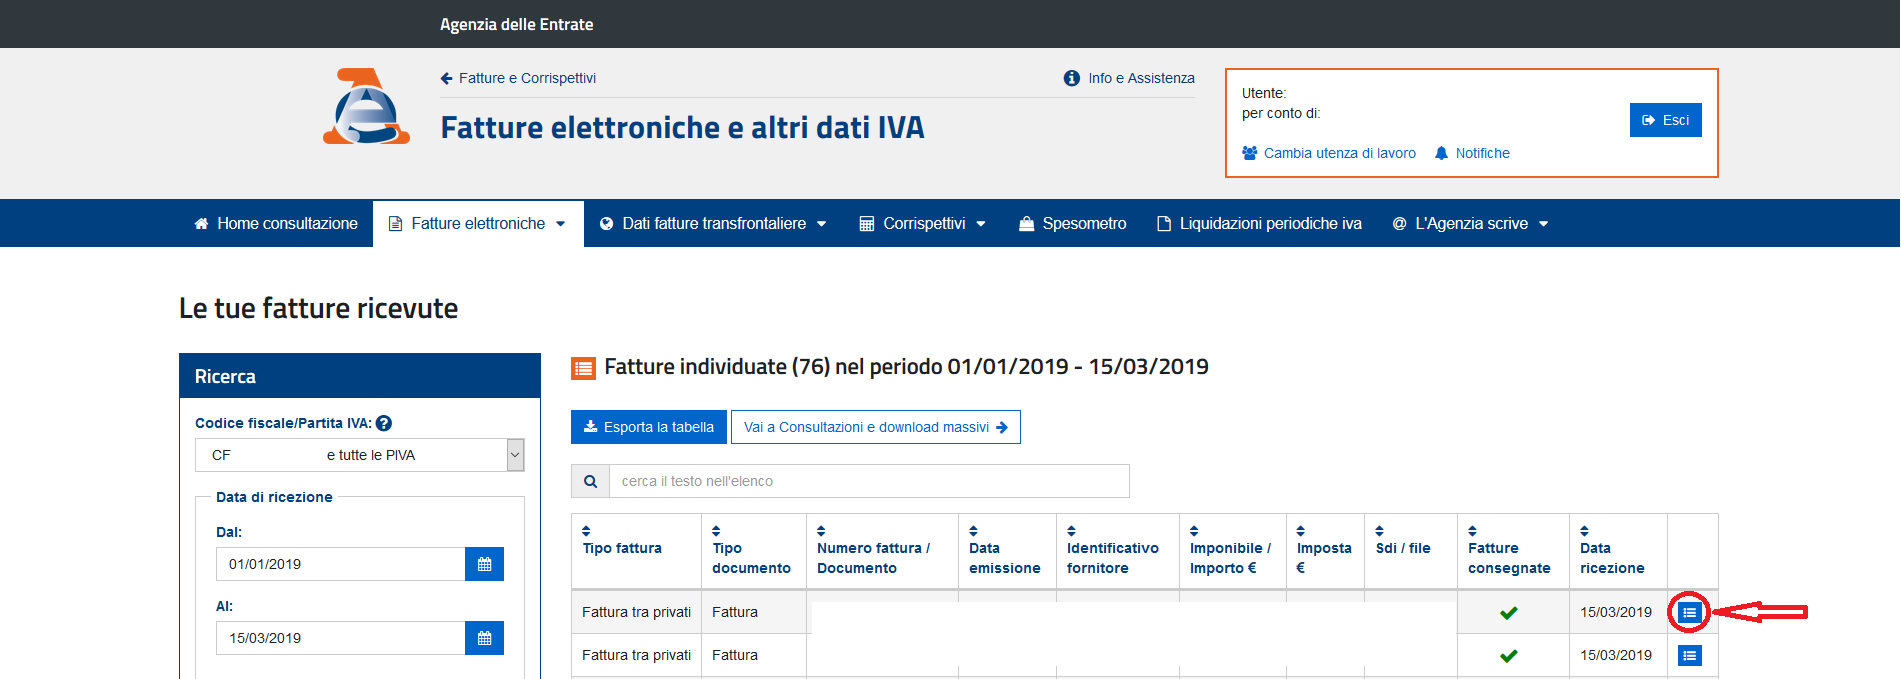Expand Fatture elettroniche menu

click(x=478, y=223)
